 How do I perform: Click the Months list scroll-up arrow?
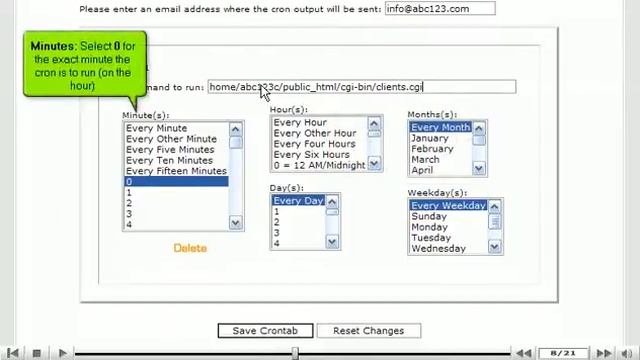pyautogui.click(x=479, y=129)
